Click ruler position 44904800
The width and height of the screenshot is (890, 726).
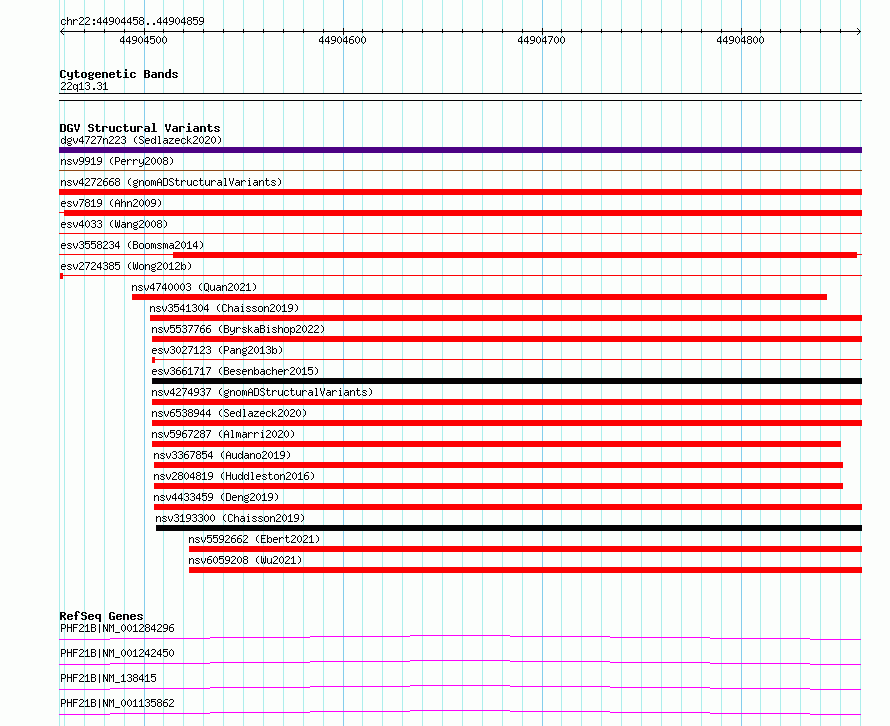740,40
